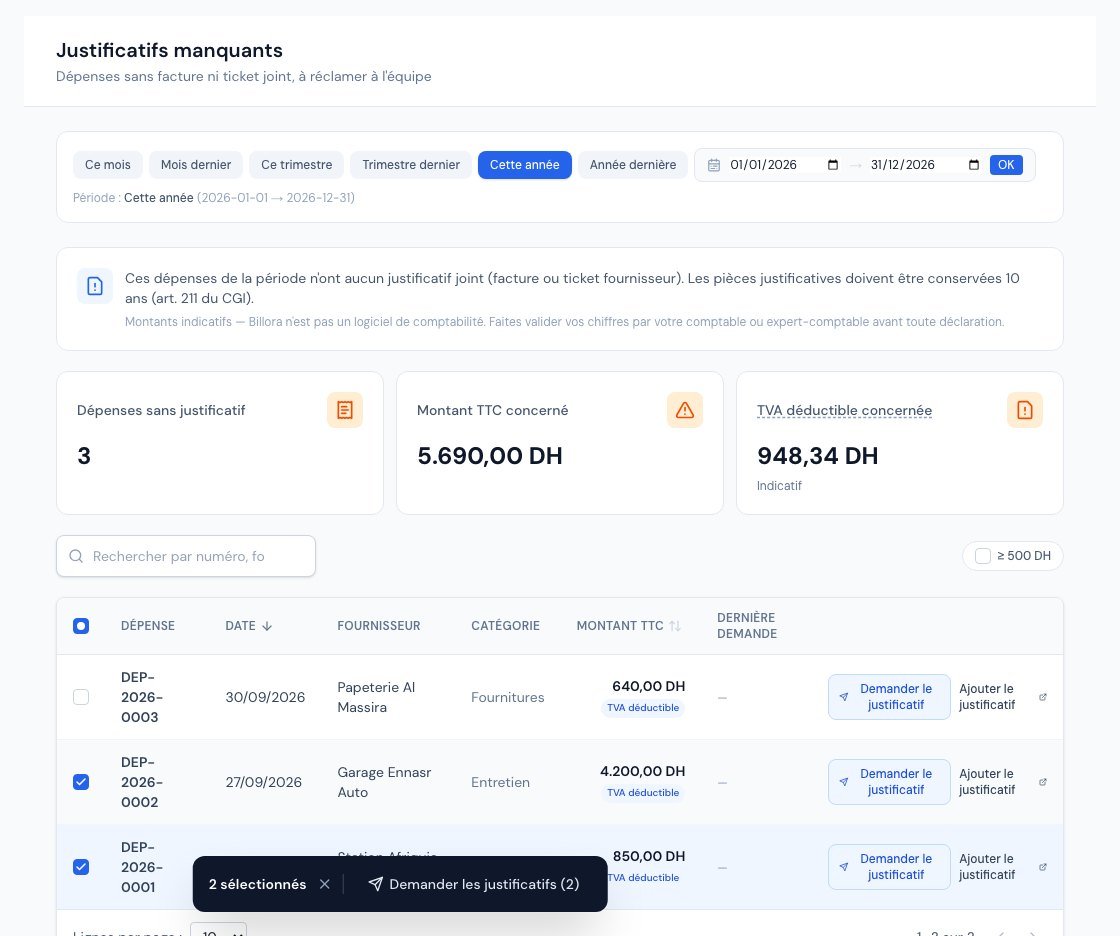Click the FOURNISSEUR column header
Screen dimensions: 1120x936
[379, 626]
